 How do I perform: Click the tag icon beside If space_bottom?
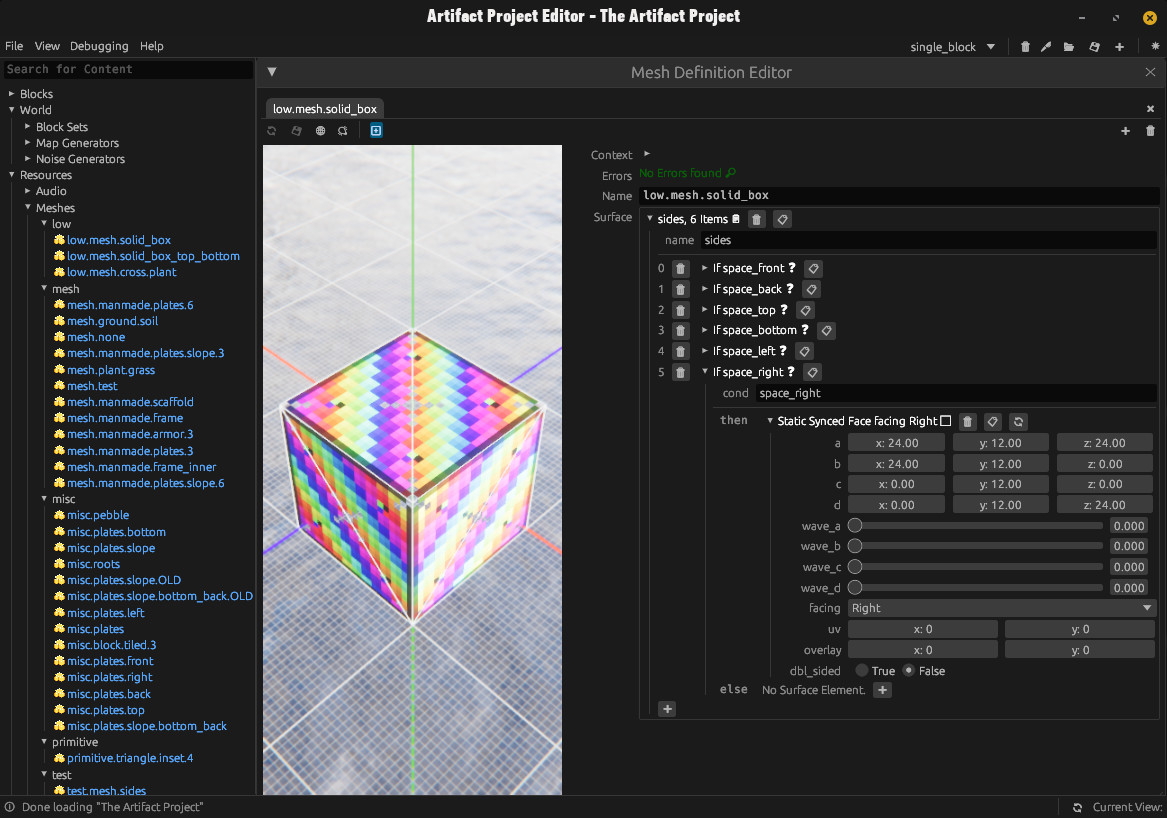click(x=826, y=330)
